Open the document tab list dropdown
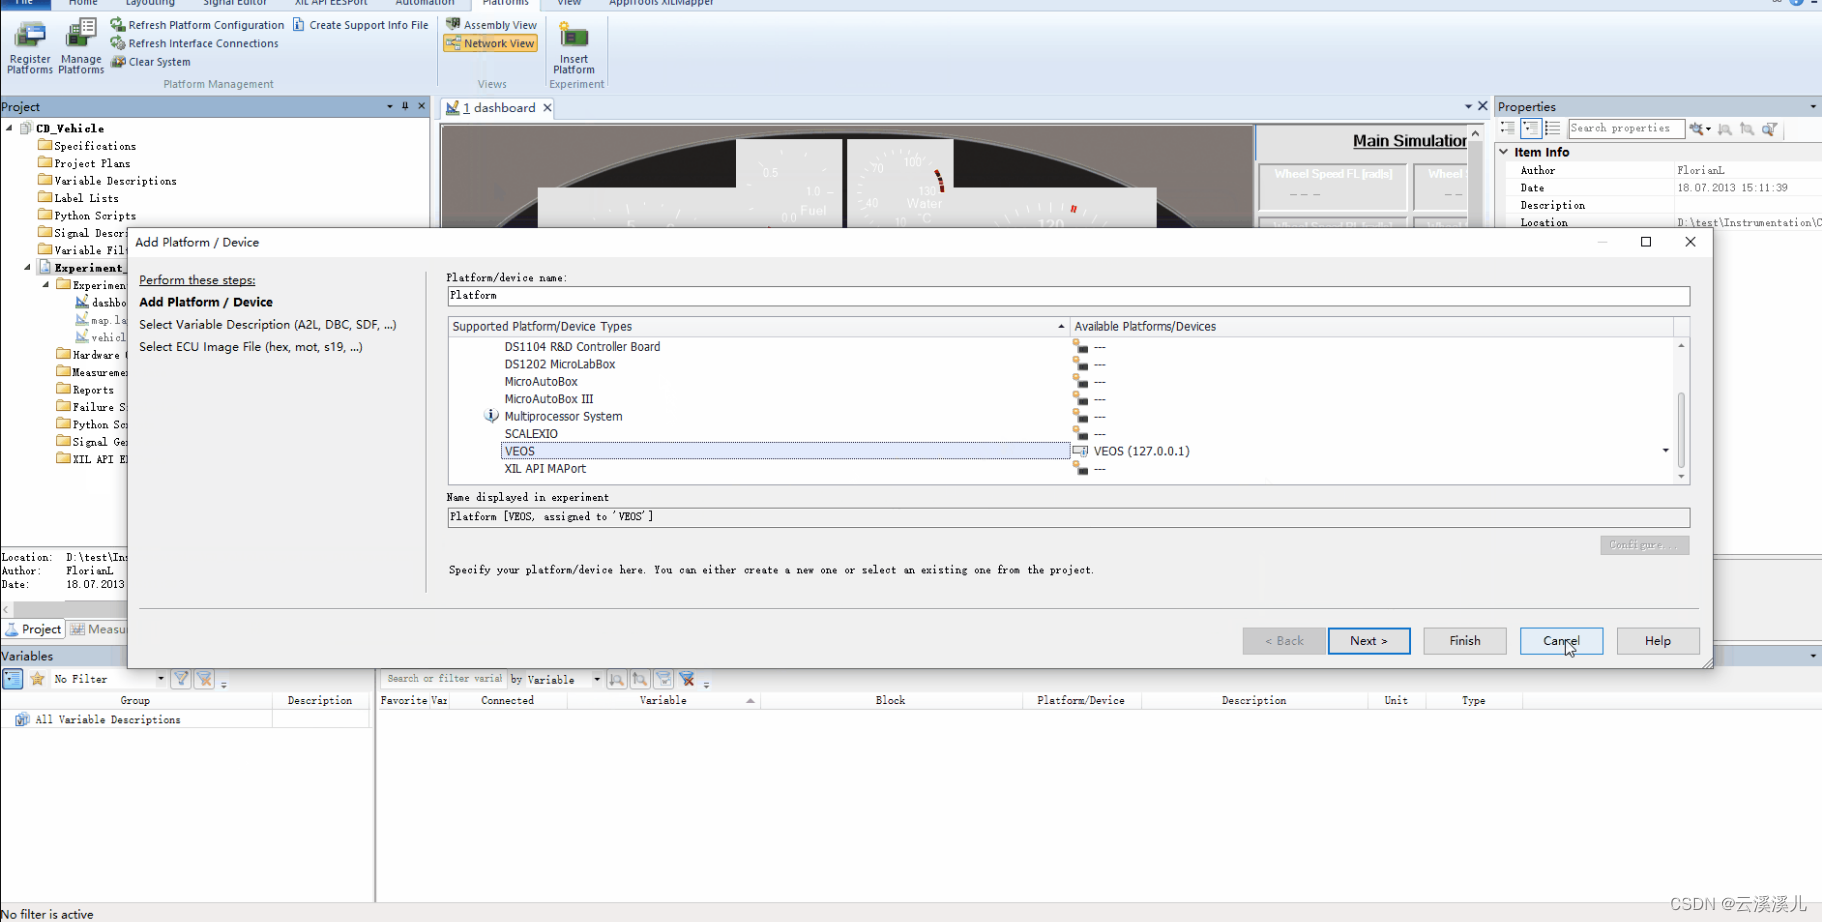This screenshot has height=922, width=1822. (1467, 106)
